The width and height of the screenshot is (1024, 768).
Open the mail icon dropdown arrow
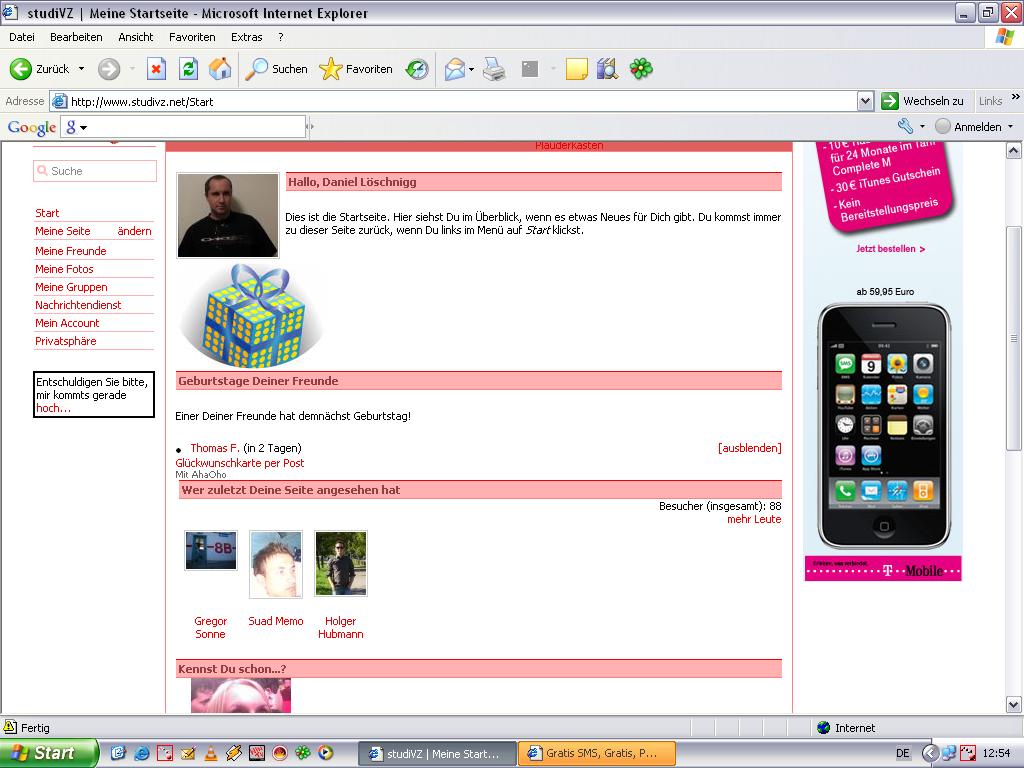tap(471, 69)
